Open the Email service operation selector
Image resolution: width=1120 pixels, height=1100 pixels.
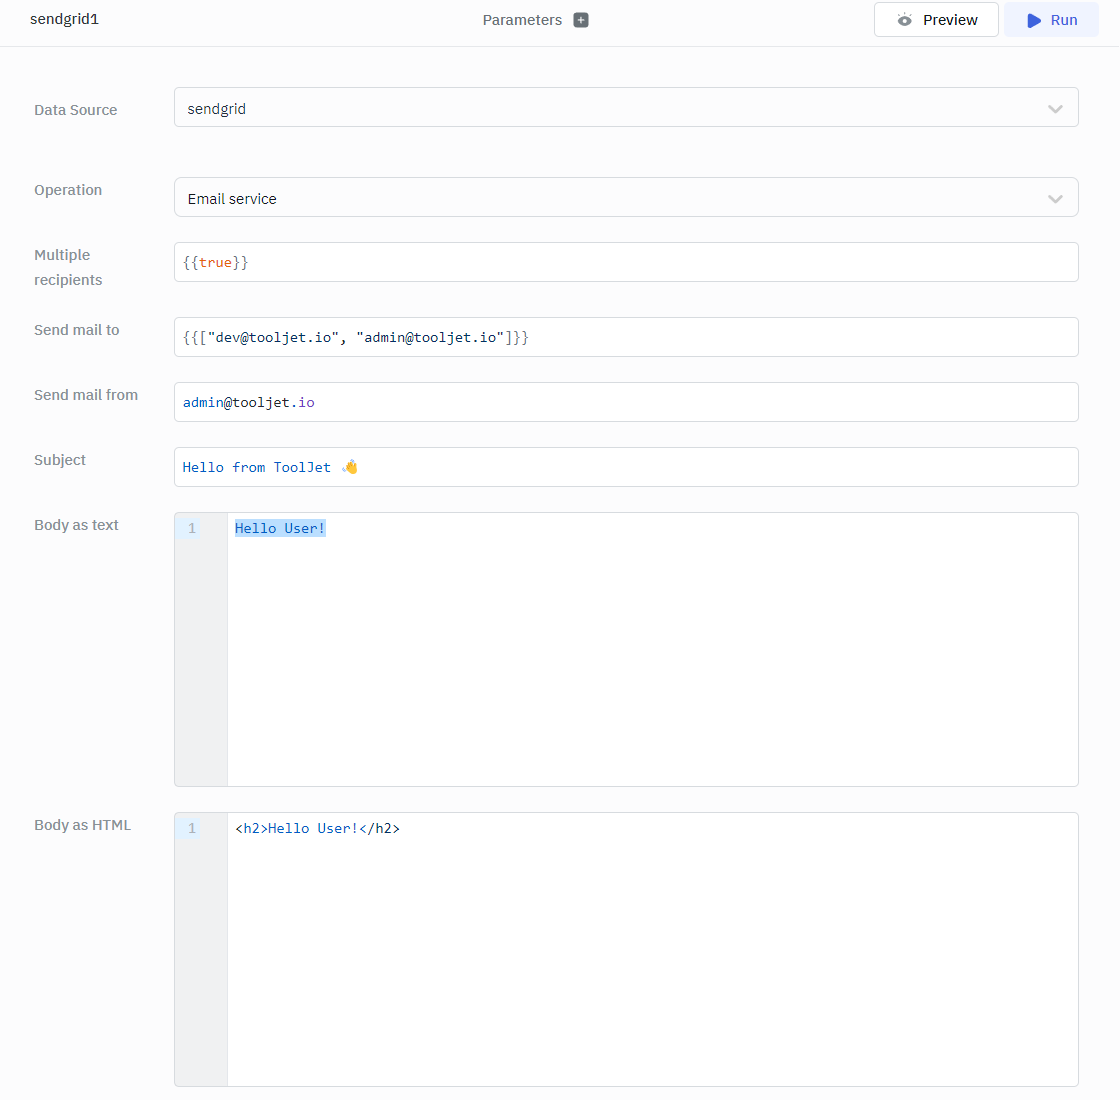(x=232, y=199)
